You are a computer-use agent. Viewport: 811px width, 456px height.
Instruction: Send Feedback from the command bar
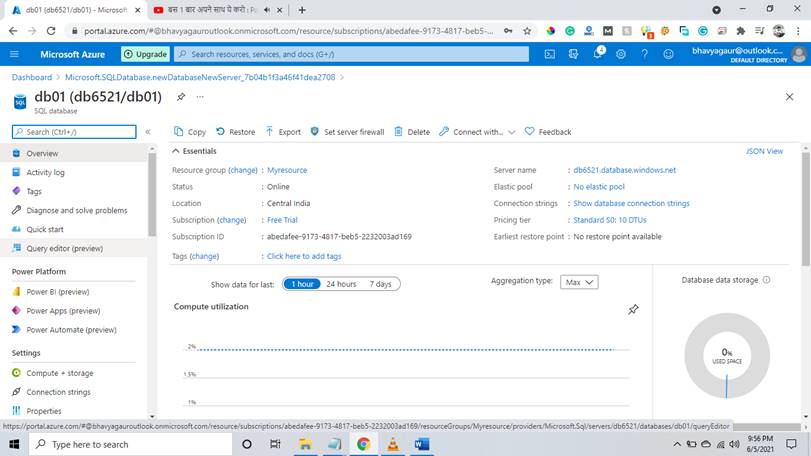point(548,132)
